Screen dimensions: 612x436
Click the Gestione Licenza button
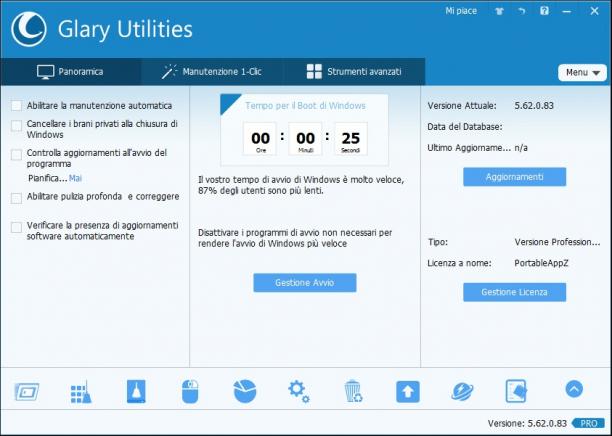[x=514, y=292]
